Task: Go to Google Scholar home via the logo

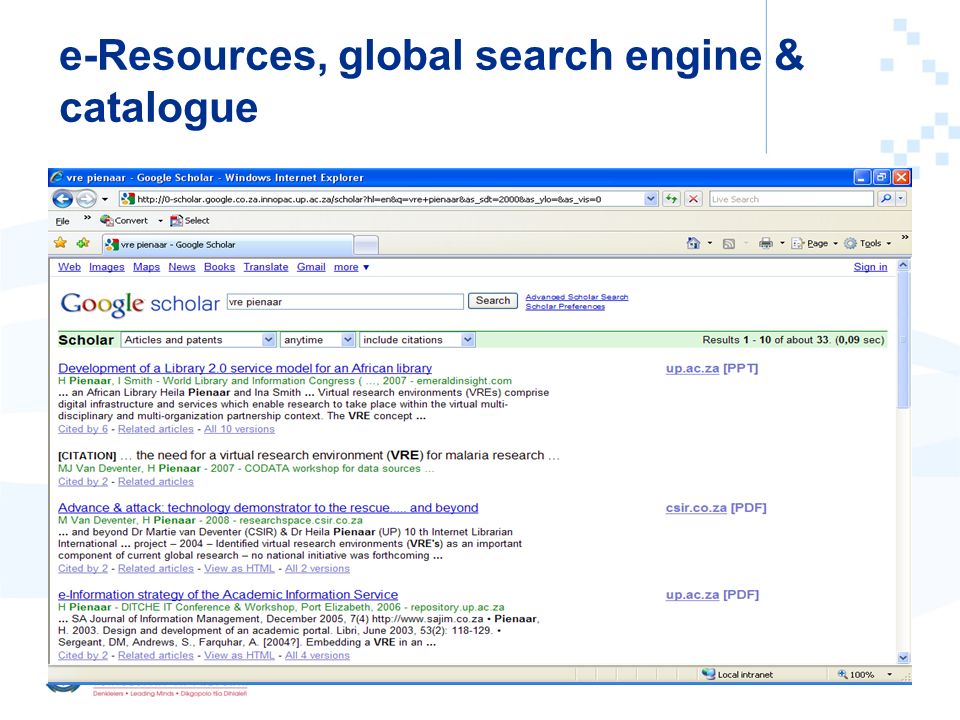Action: [140, 303]
